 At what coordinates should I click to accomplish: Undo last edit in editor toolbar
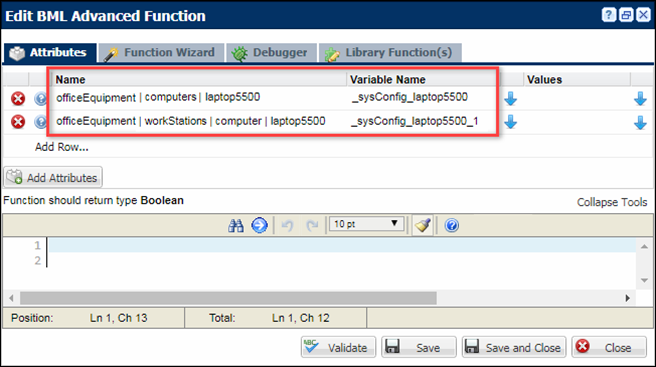point(287,226)
